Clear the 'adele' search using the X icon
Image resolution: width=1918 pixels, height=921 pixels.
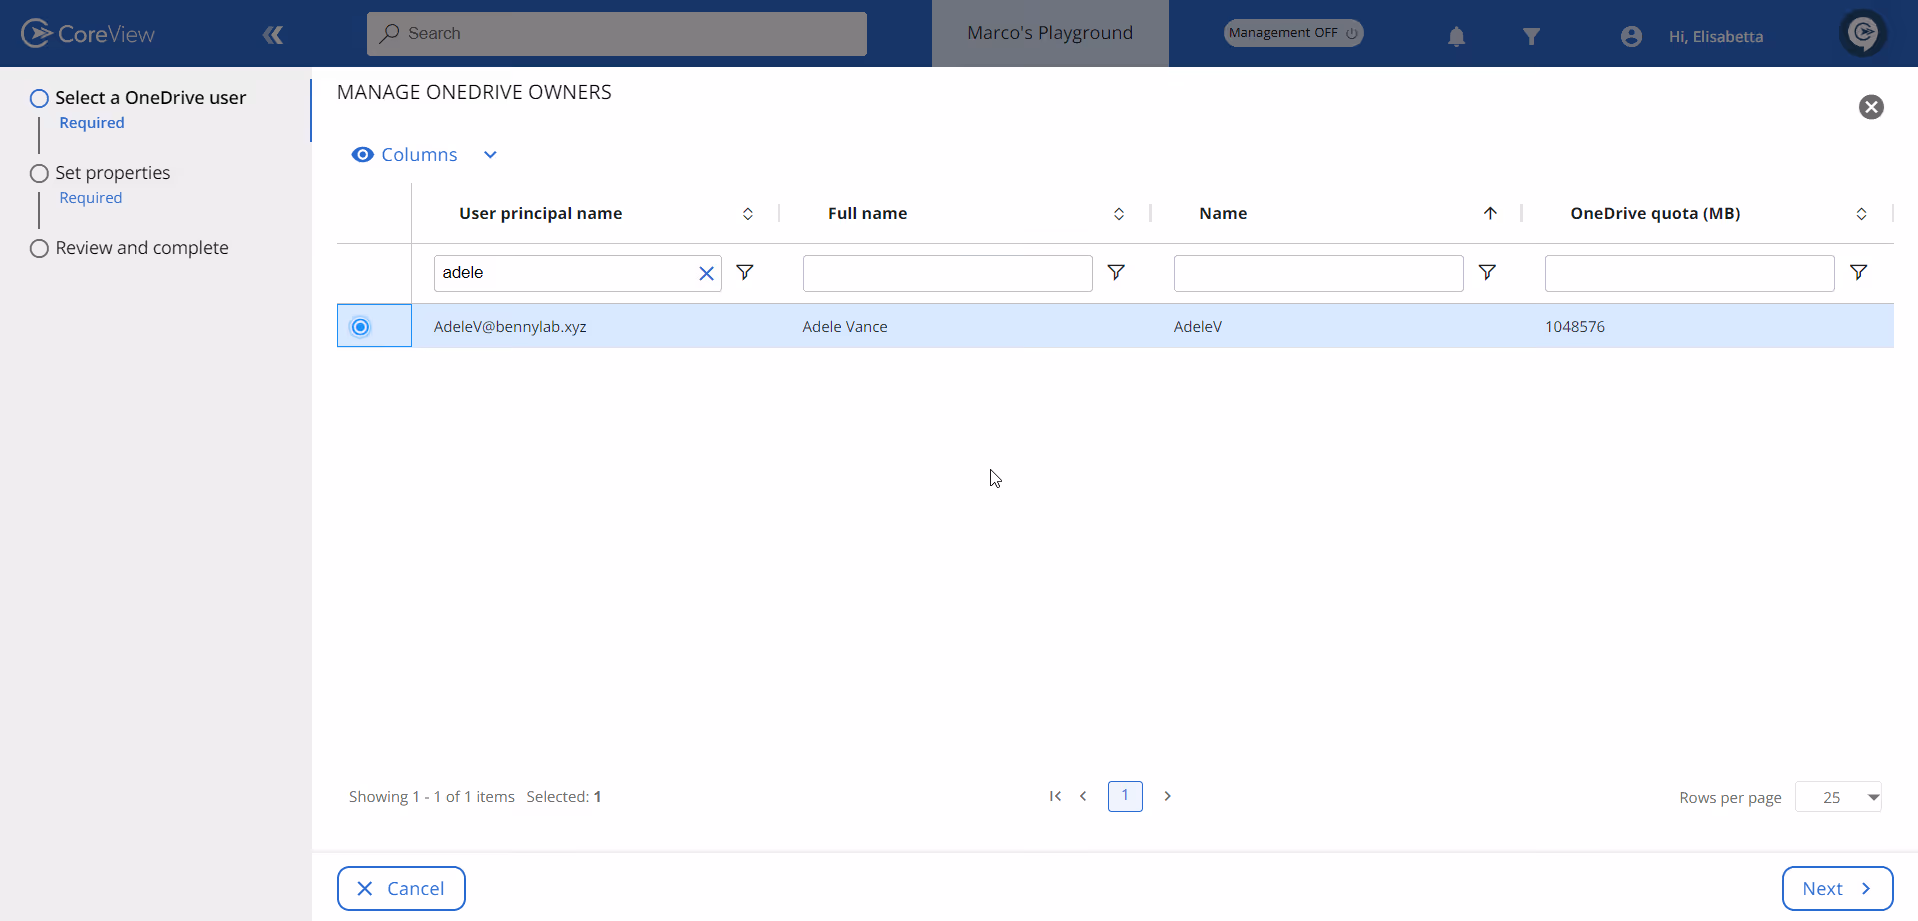pyautogui.click(x=706, y=272)
